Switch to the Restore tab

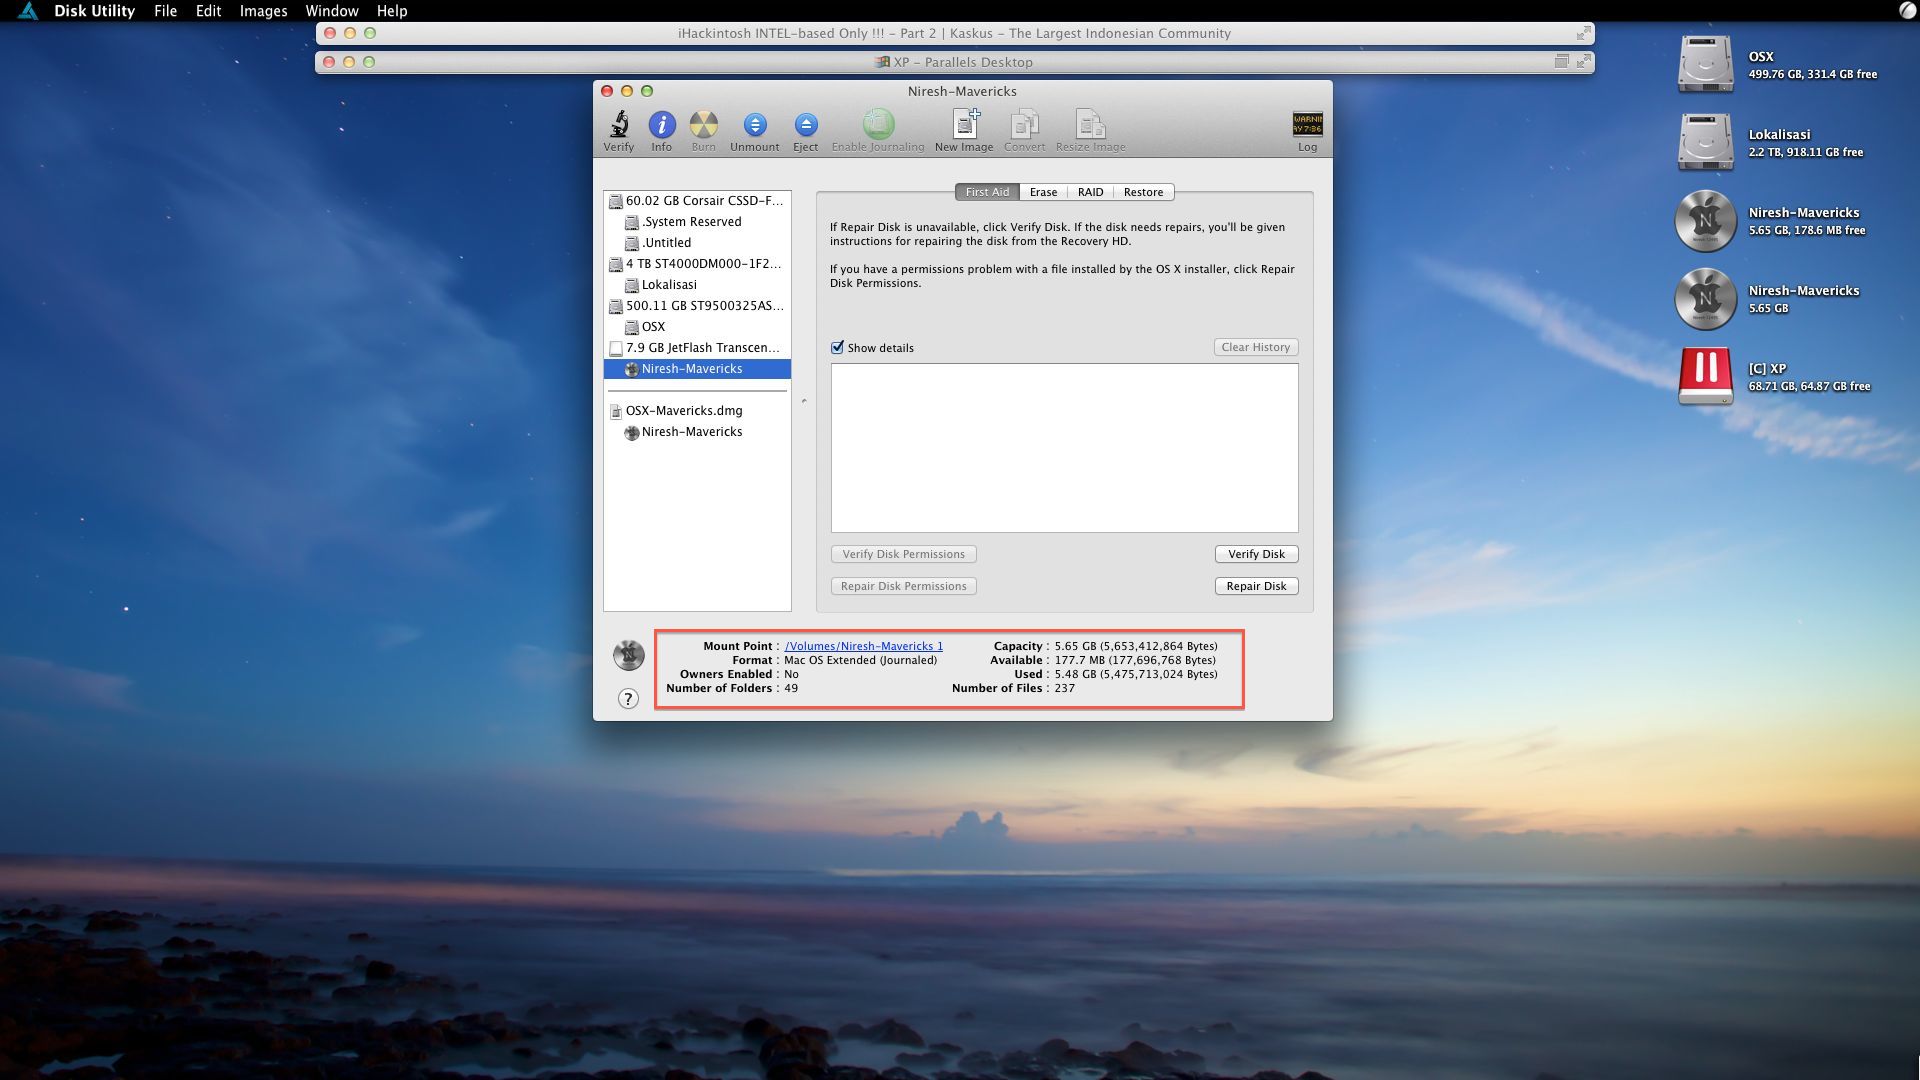[1143, 192]
